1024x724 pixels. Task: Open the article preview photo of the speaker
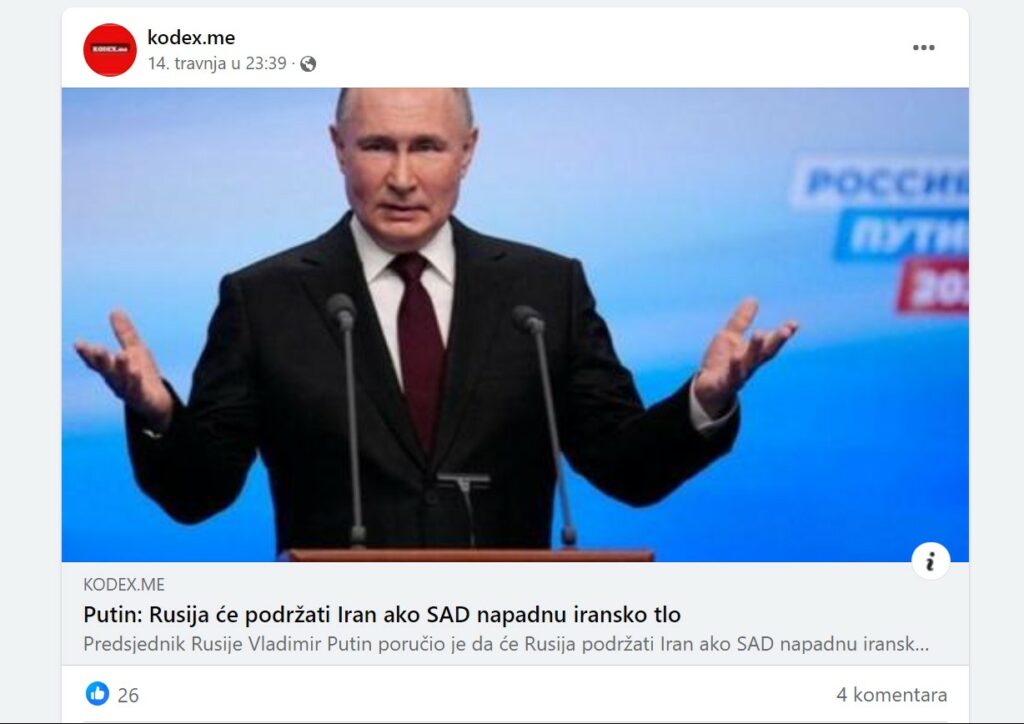point(515,324)
